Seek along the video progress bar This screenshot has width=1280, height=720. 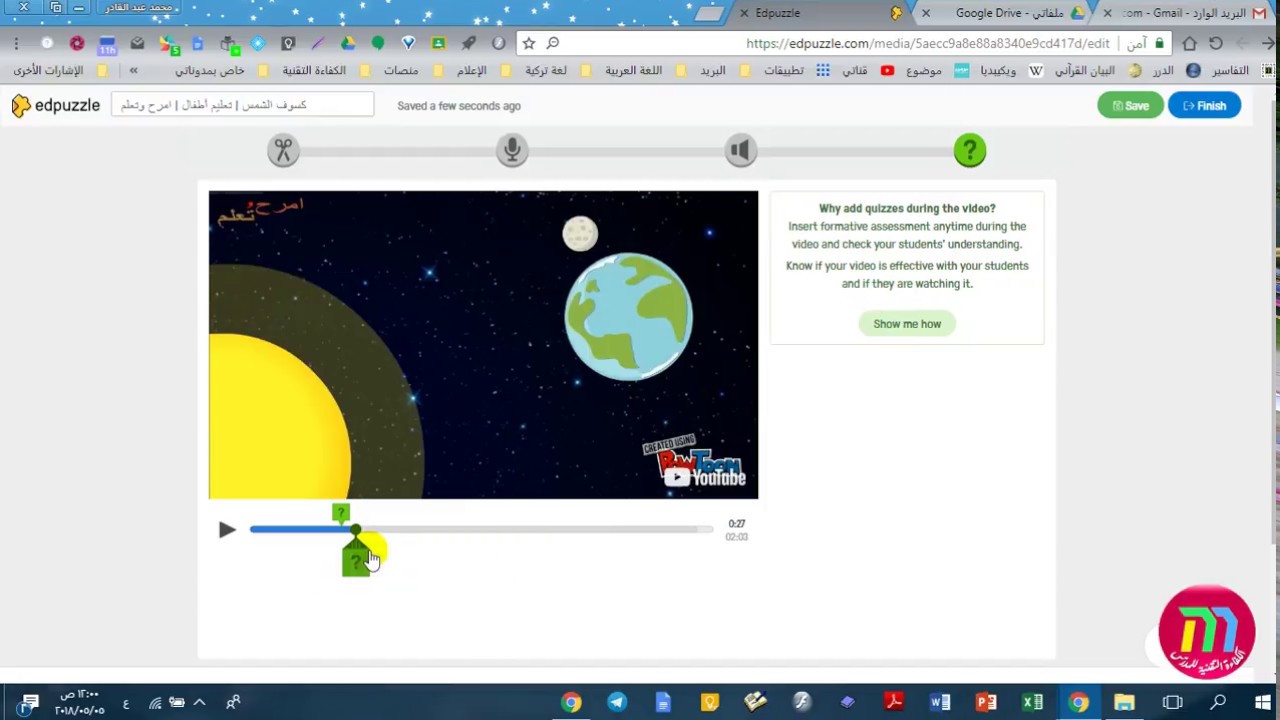point(480,529)
